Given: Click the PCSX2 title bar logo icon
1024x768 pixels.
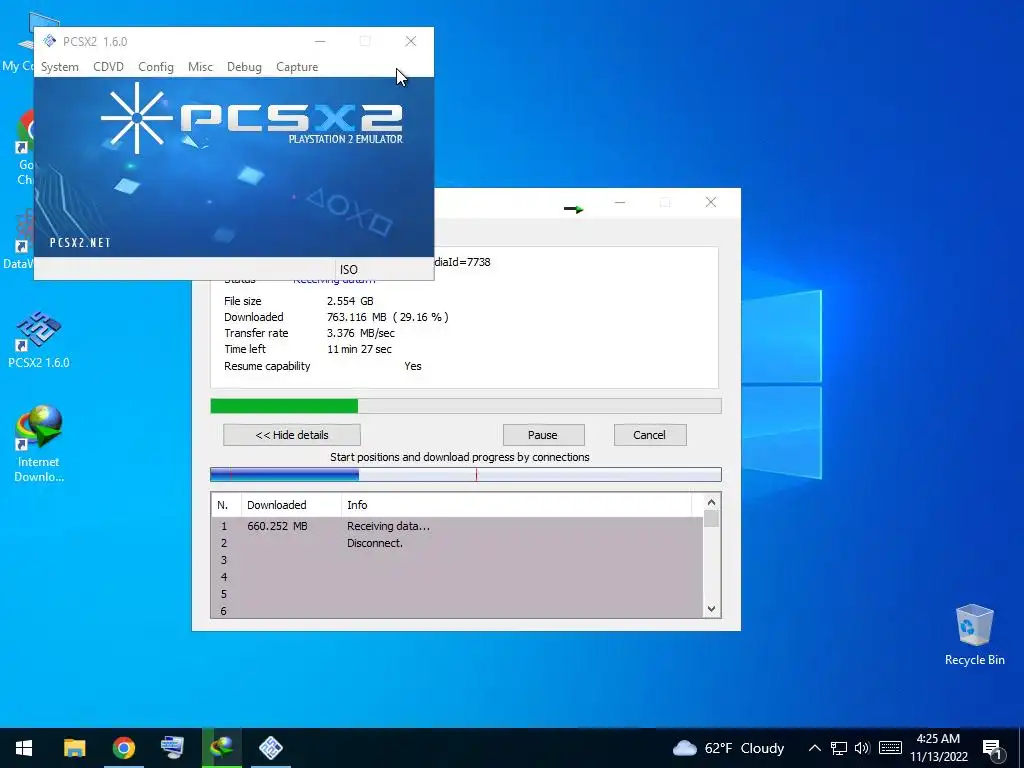Looking at the screenshot, I should coord(50,41).
